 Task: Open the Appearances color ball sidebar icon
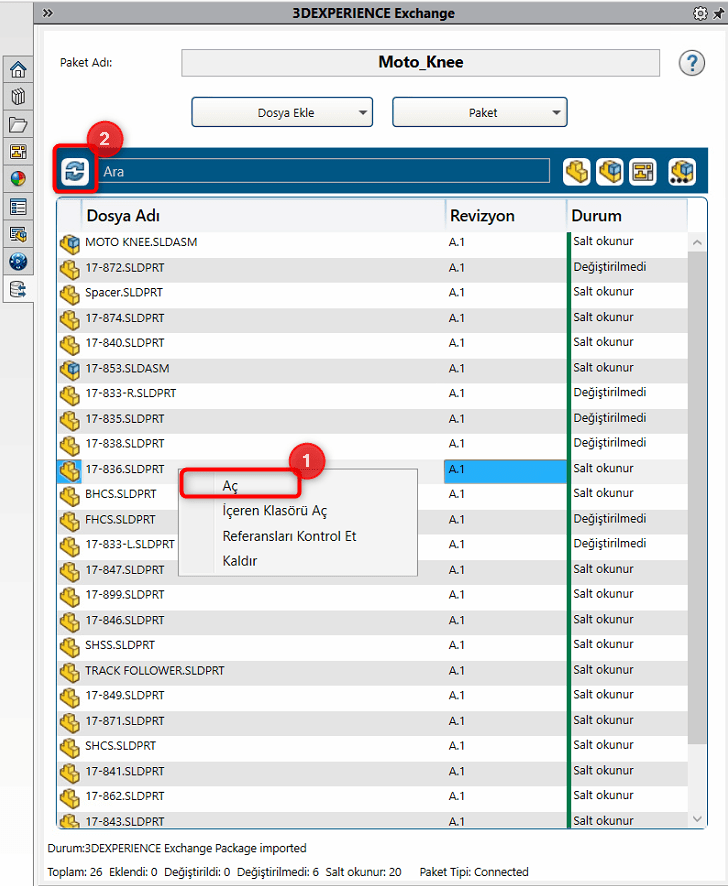pos(18,179)
